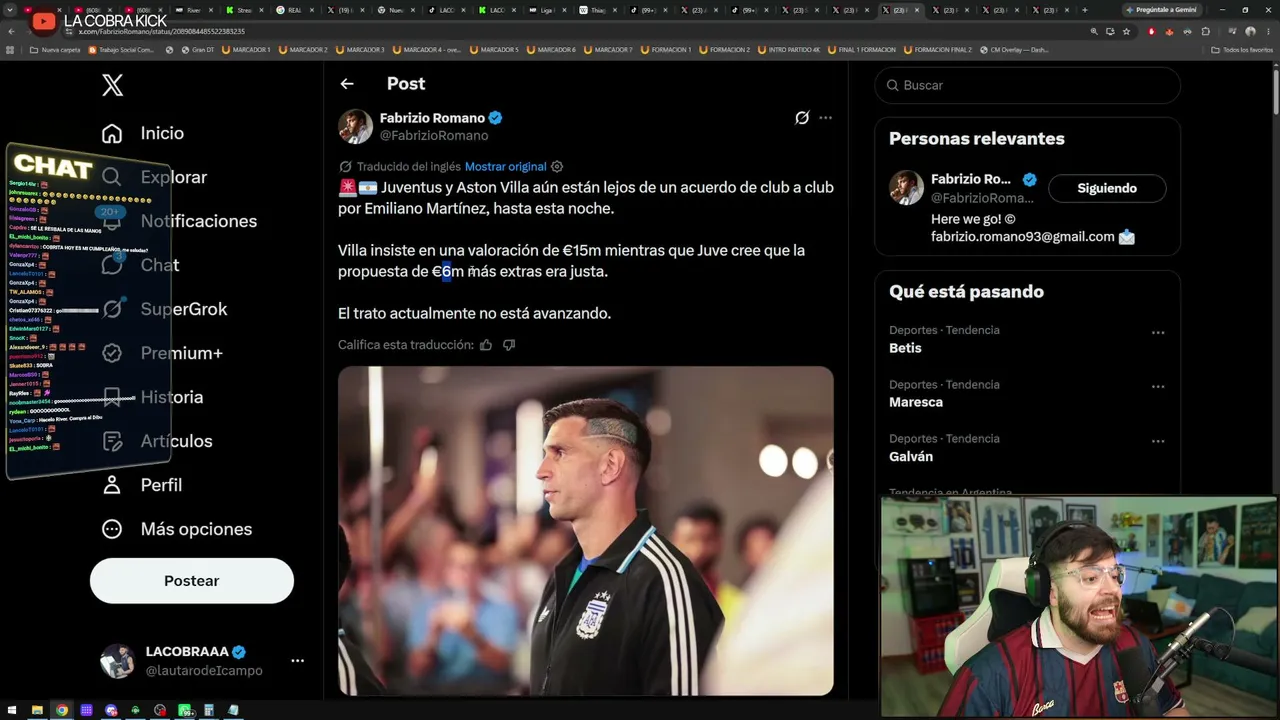Open translation settings gear icon

click(557, 167)
